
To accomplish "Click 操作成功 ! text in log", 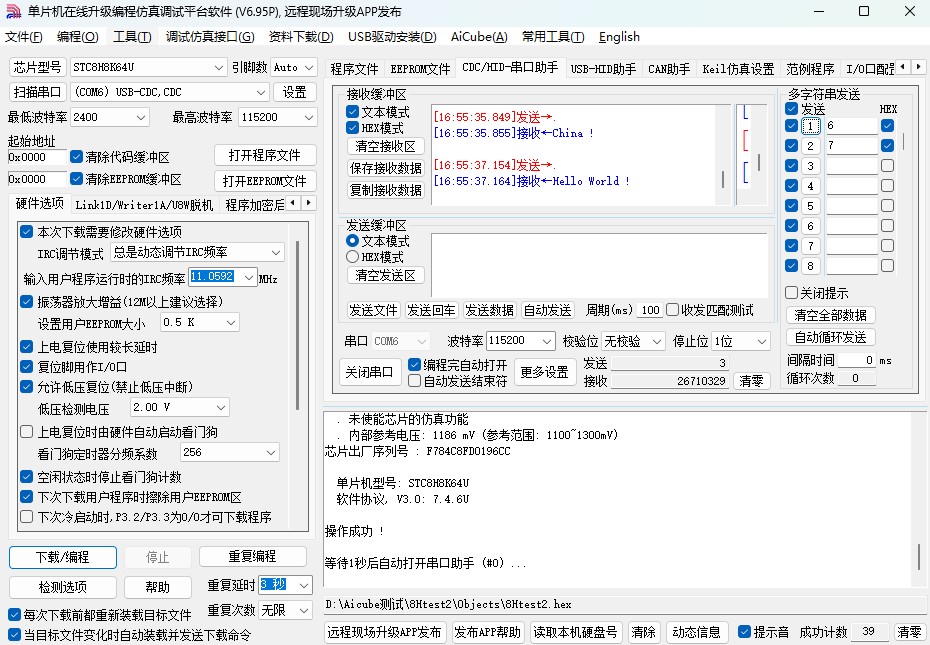I will coord(354,531).
